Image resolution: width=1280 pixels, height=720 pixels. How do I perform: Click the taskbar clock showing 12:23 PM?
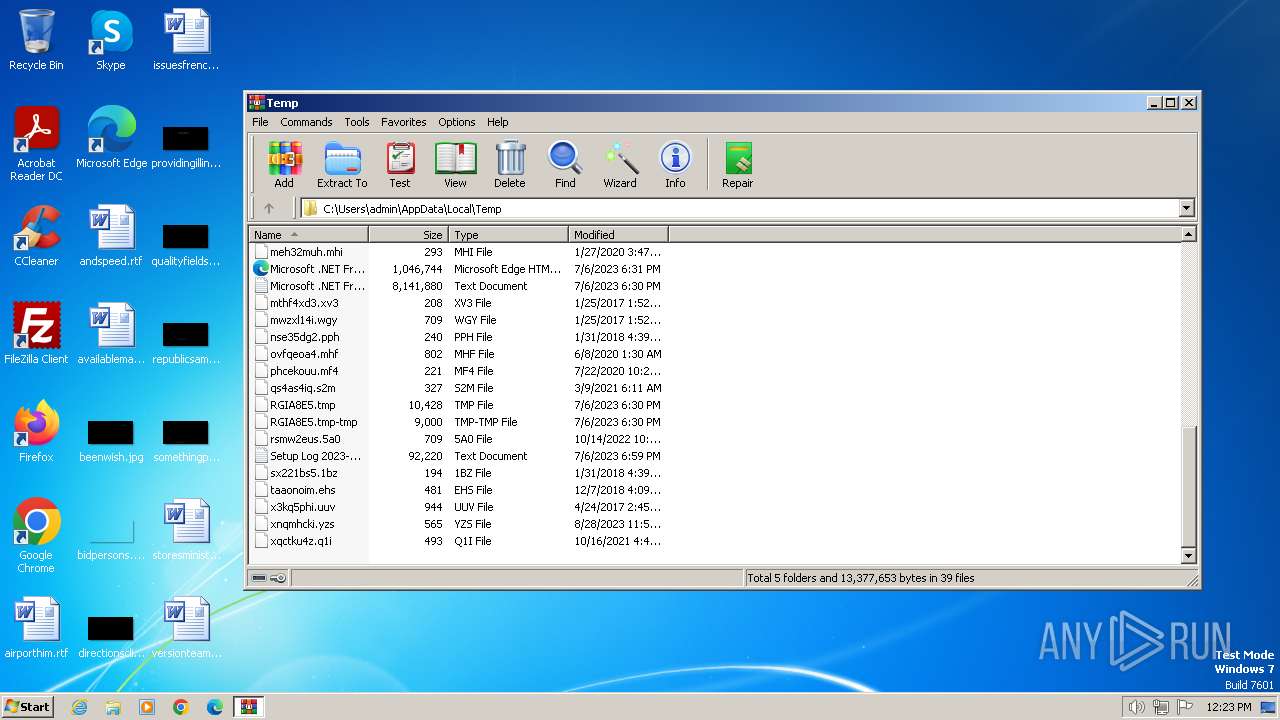pyautogui.click(x=1228, y=707)
